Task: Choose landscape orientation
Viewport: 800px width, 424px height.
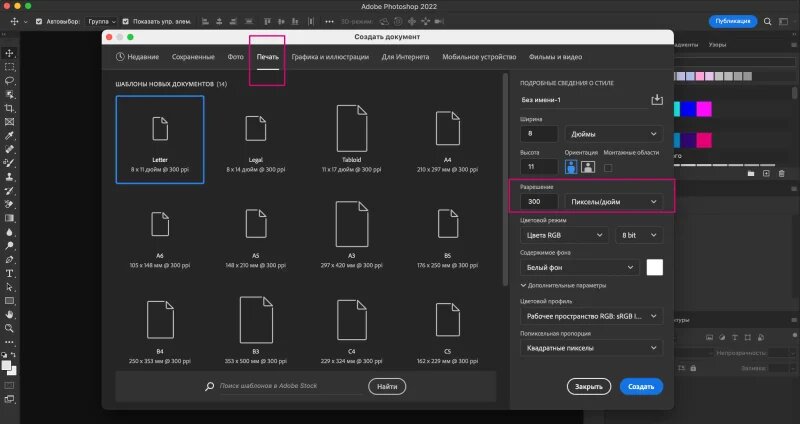Action: (588, 167)
